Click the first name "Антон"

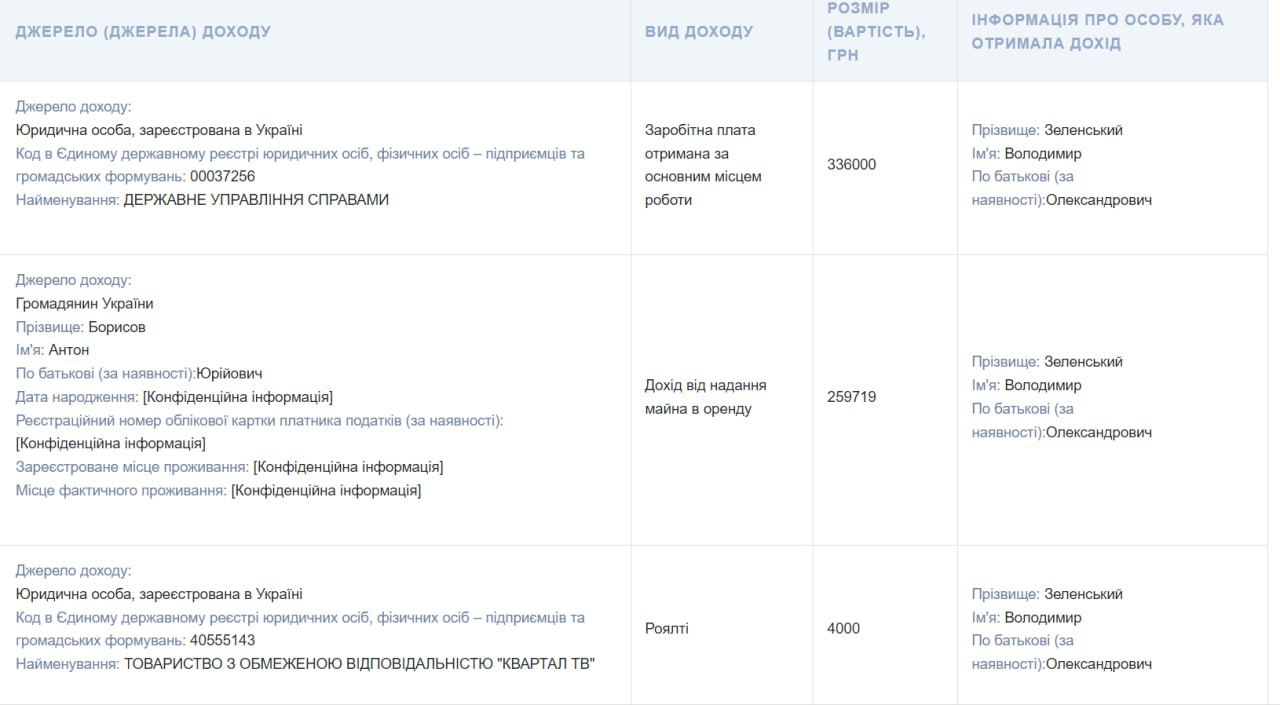[x=69, y=350]
